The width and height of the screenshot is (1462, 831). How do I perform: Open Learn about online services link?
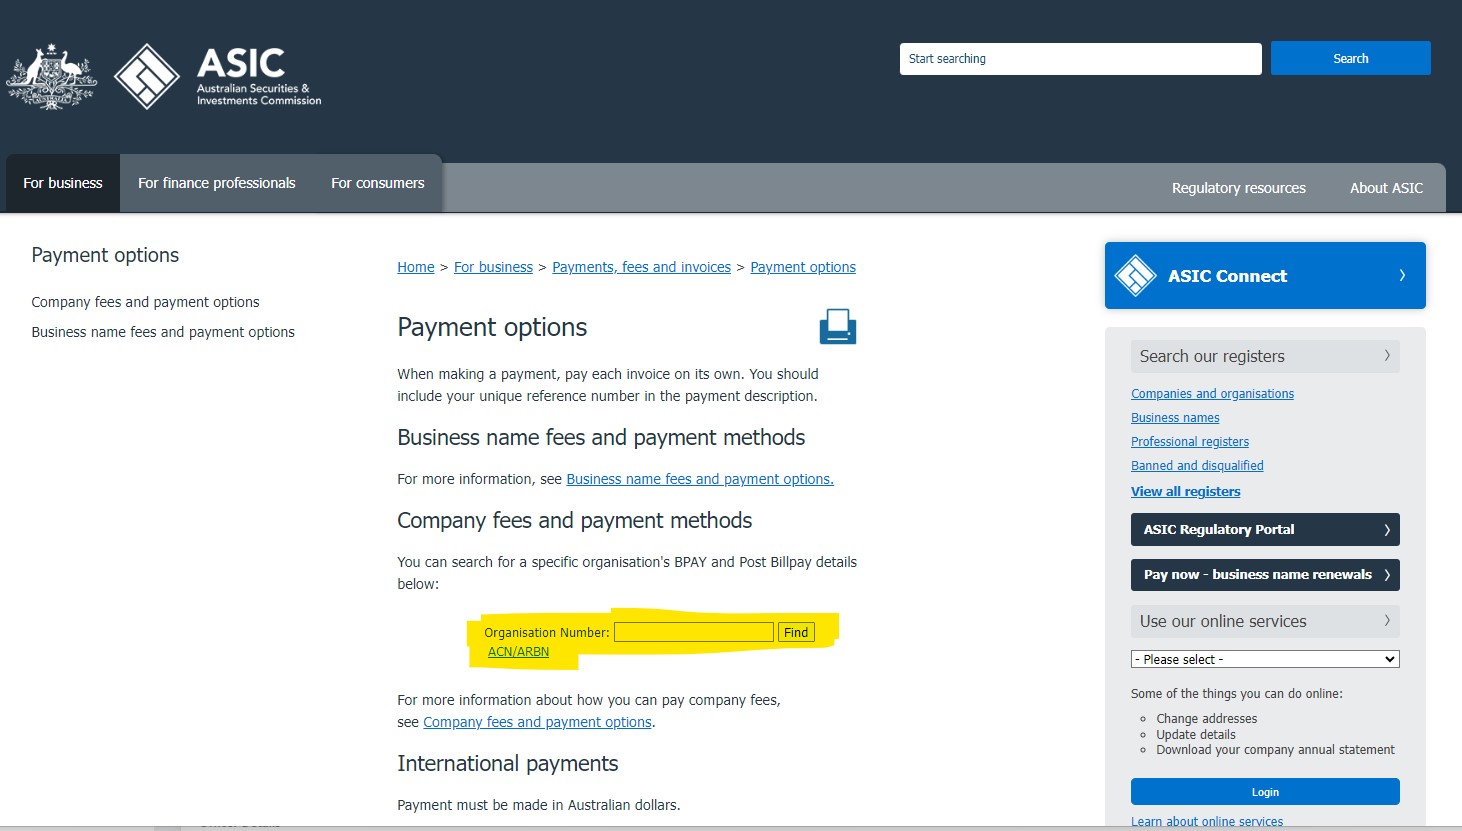[x=1207, y=822]
